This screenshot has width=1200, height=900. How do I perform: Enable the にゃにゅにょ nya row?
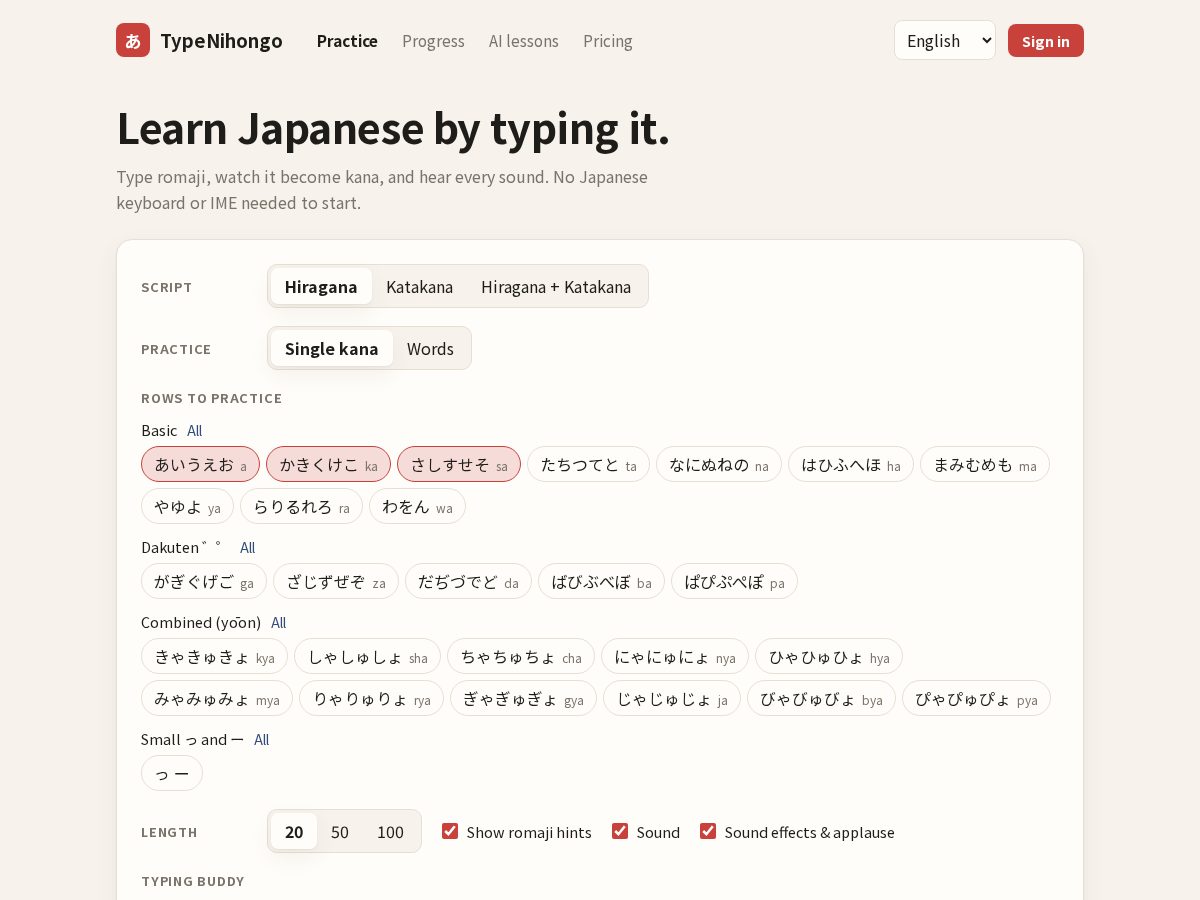click(675, 656)
